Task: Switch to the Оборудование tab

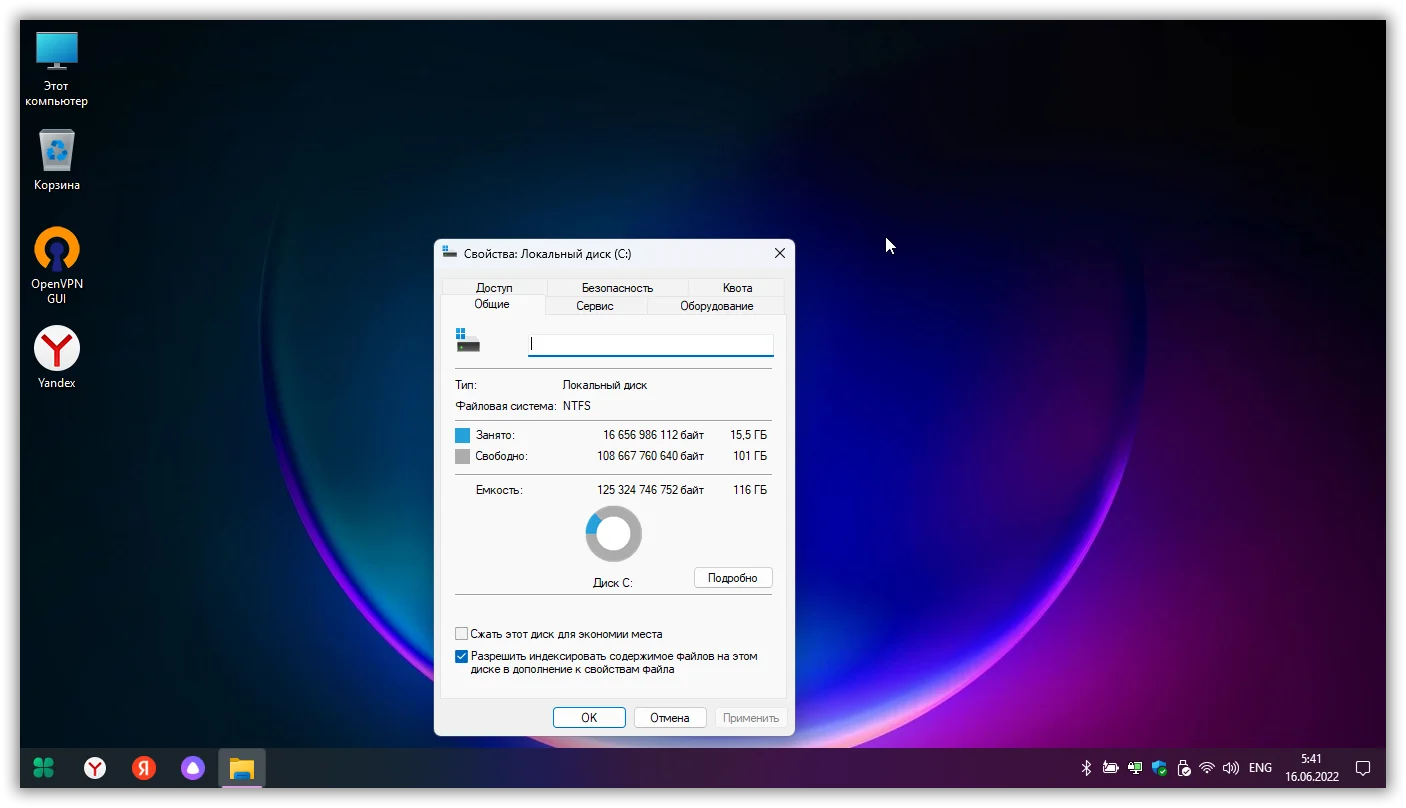Action: tap(716, 306)
